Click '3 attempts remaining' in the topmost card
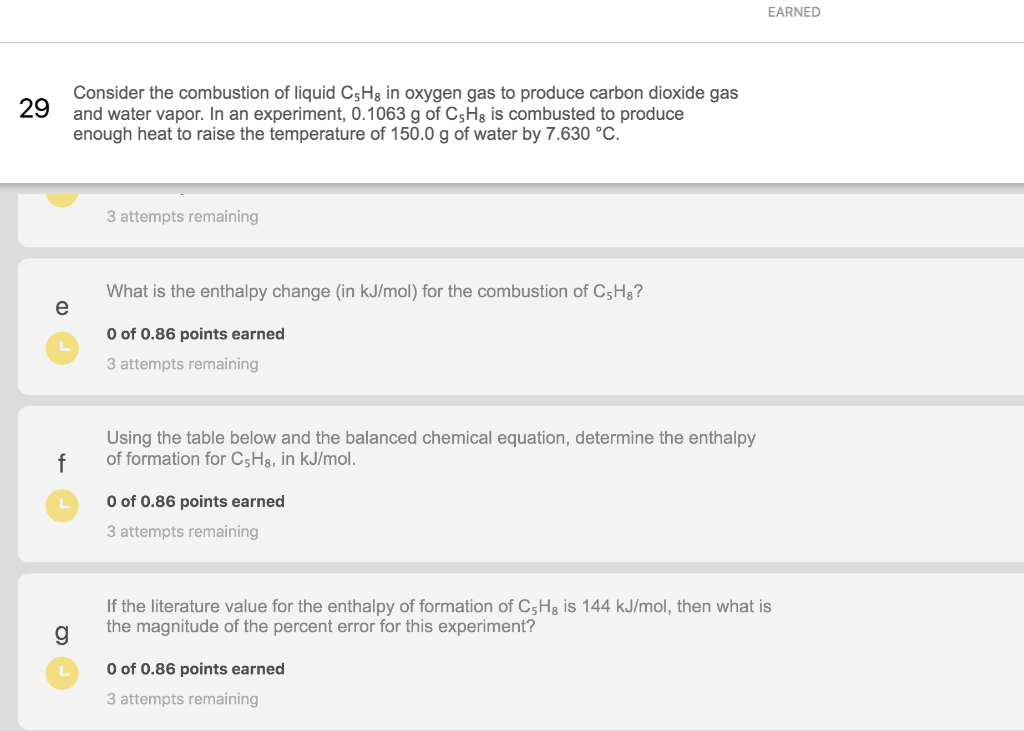The image size is (1024, 731). (x=182, y=216)
